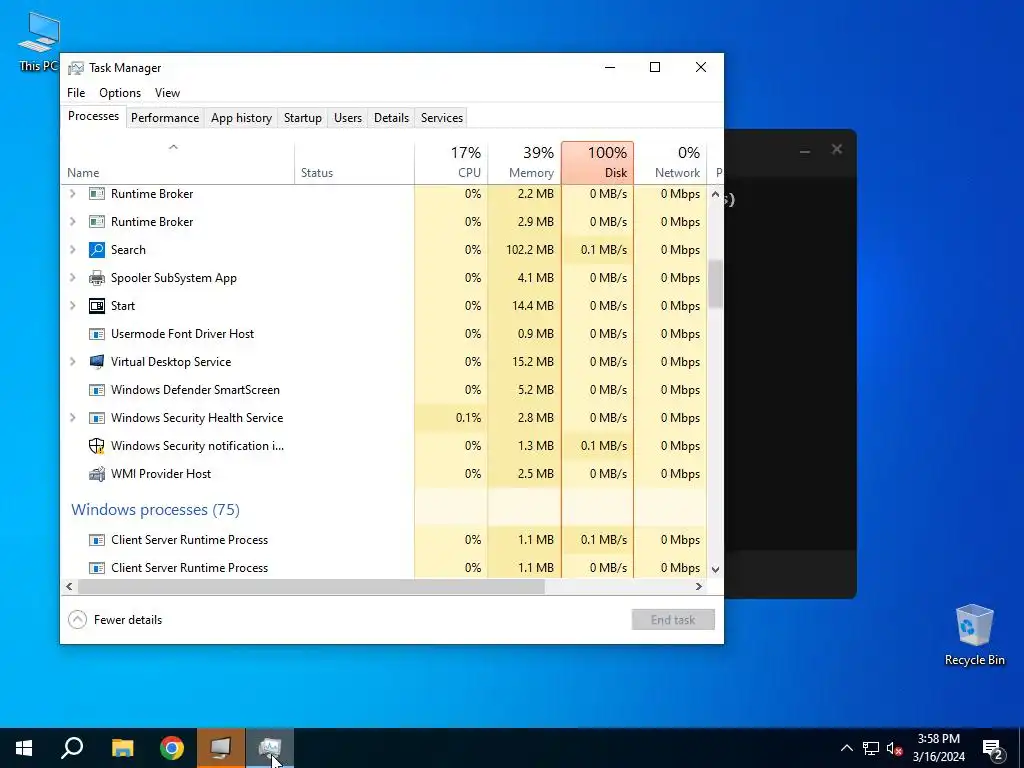The image size is (1024, 768).
Task: Sort by the Status column header
Action: (x=355, y=163)
